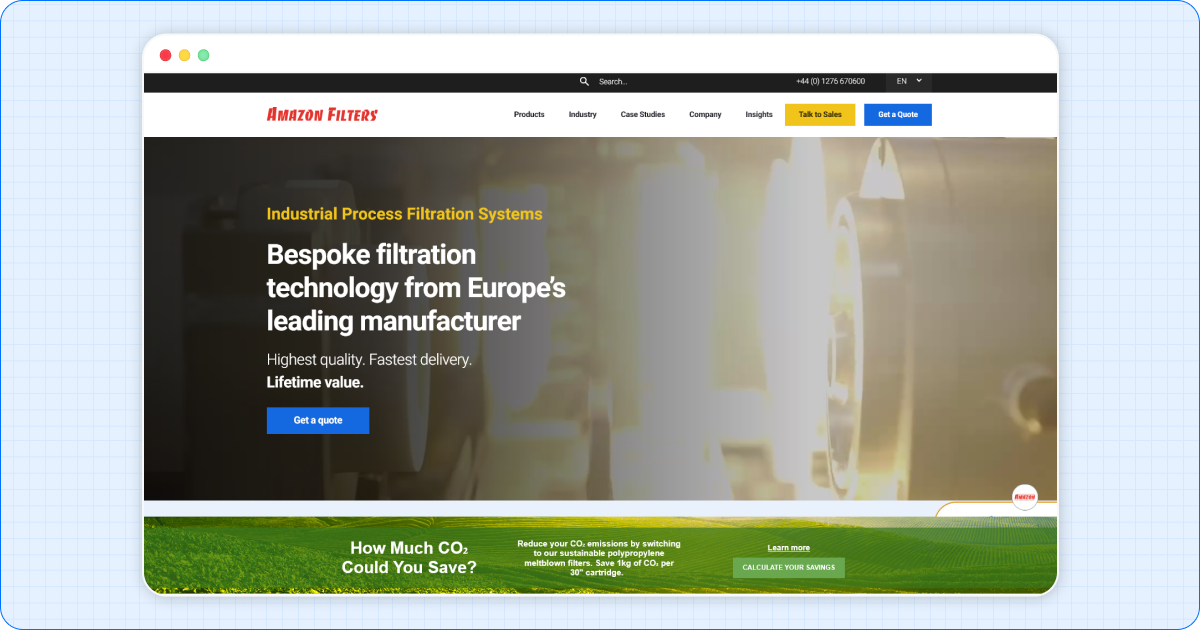Click the yellow Talk to Sales button

(x=820, y=115)
